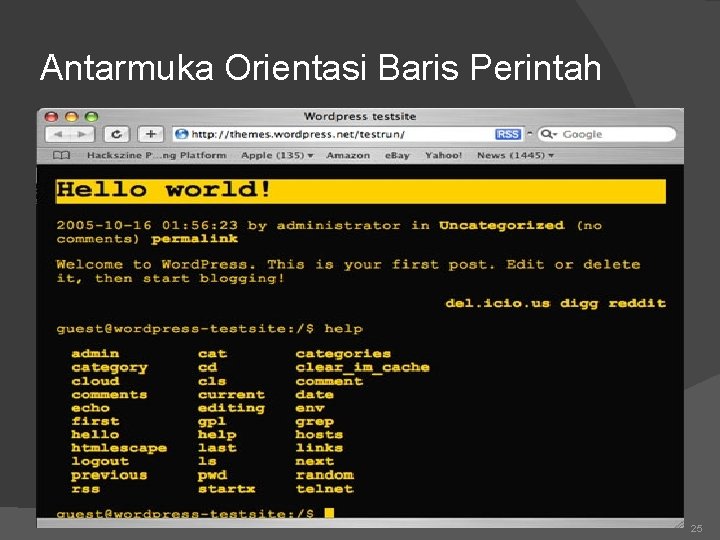Select the htmlescape command

pyautogui.click(x=119, y=448)
